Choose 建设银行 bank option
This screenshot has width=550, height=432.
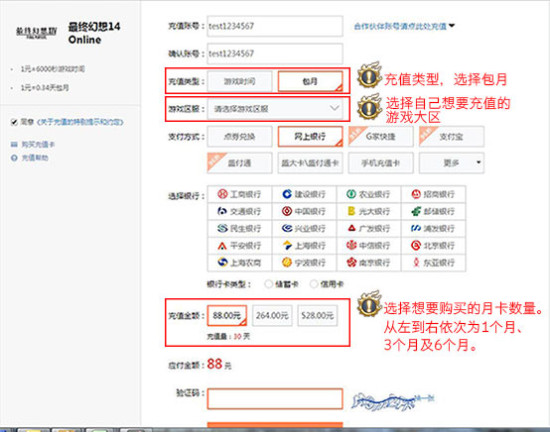click(x=304, y=194)
